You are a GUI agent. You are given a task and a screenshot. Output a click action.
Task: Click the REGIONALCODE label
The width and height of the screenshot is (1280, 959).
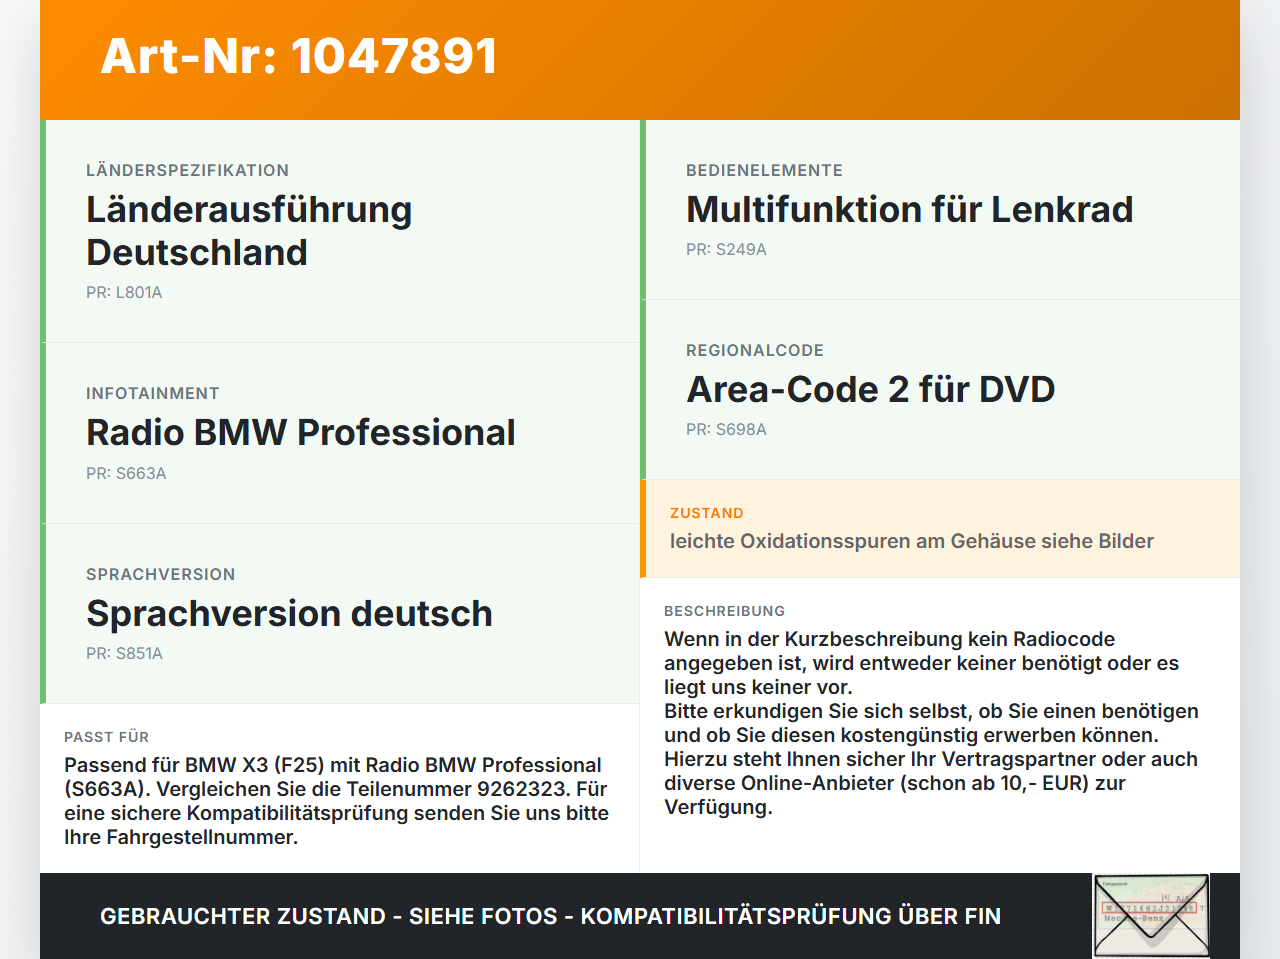point(755,350)
